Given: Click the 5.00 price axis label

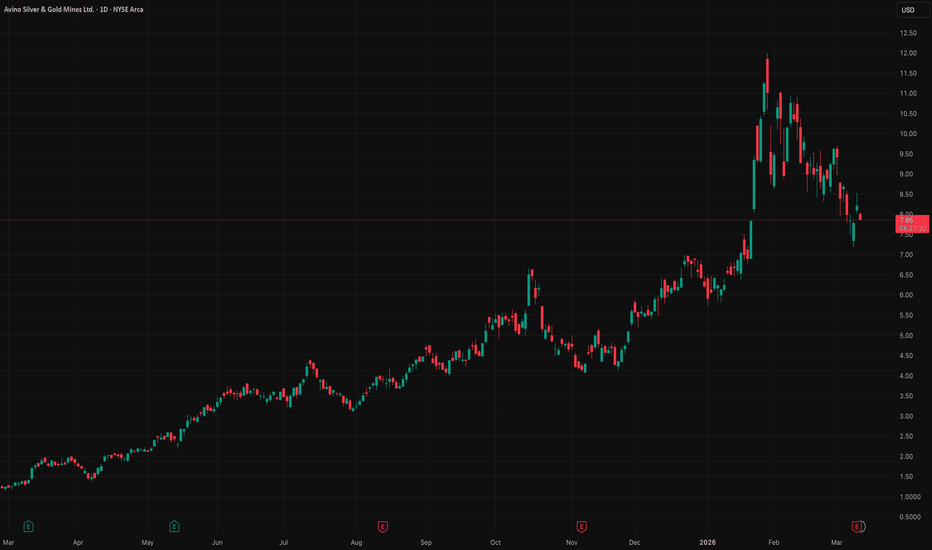Looking at the screenshot, I should click(x=906, y=335).
